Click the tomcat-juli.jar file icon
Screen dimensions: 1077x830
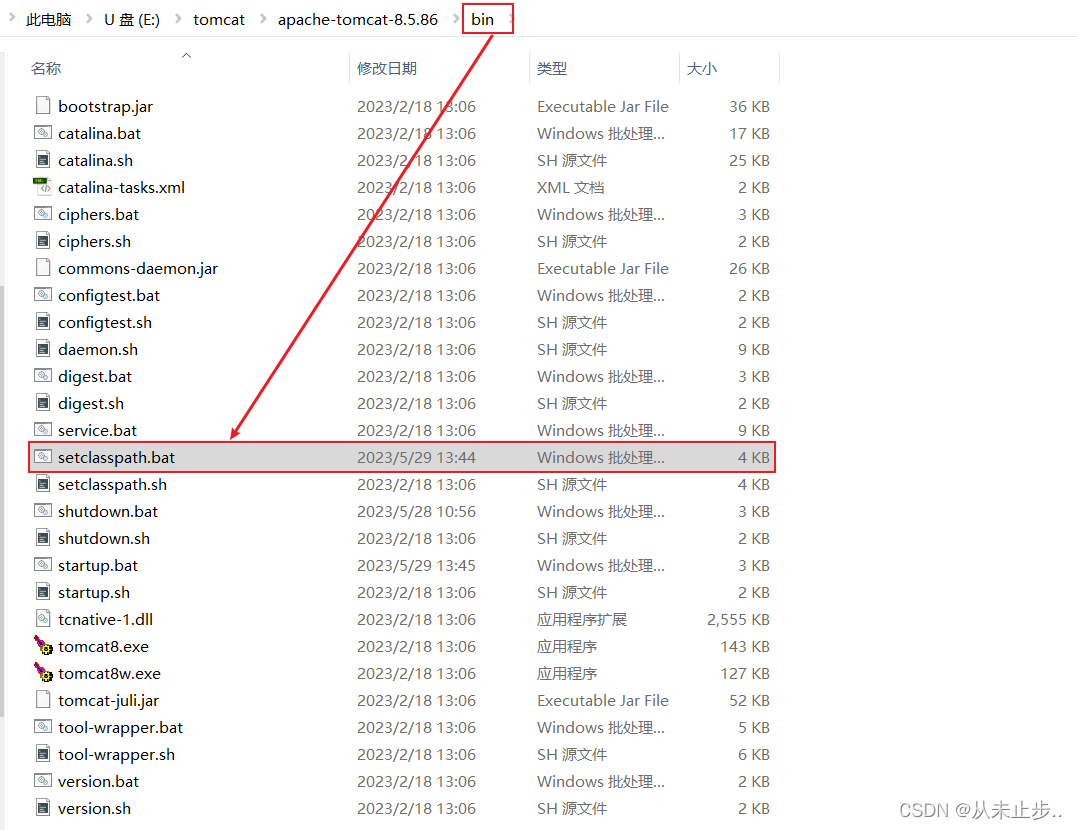coord(42,700)
